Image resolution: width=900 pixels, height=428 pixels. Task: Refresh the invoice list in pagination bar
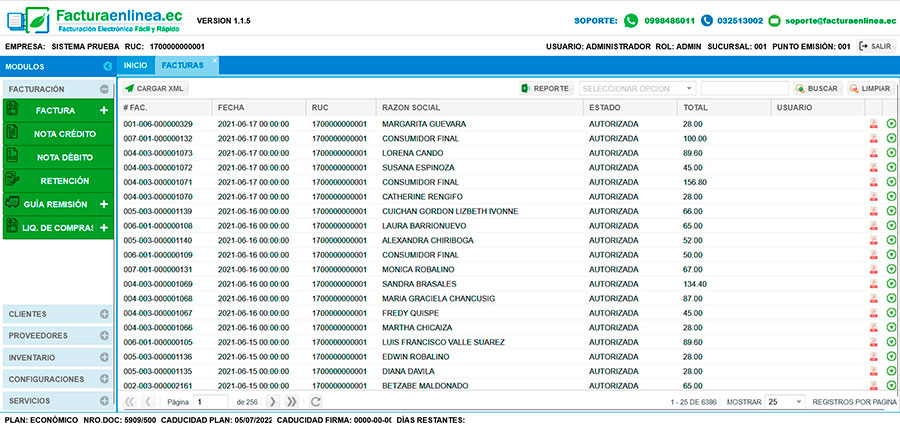coord(316,401)
